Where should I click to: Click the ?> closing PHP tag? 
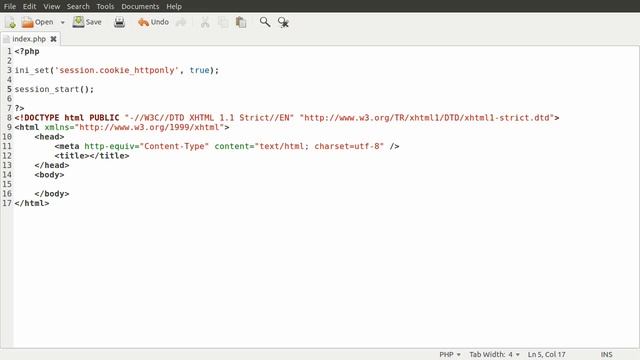pos(20,108)
